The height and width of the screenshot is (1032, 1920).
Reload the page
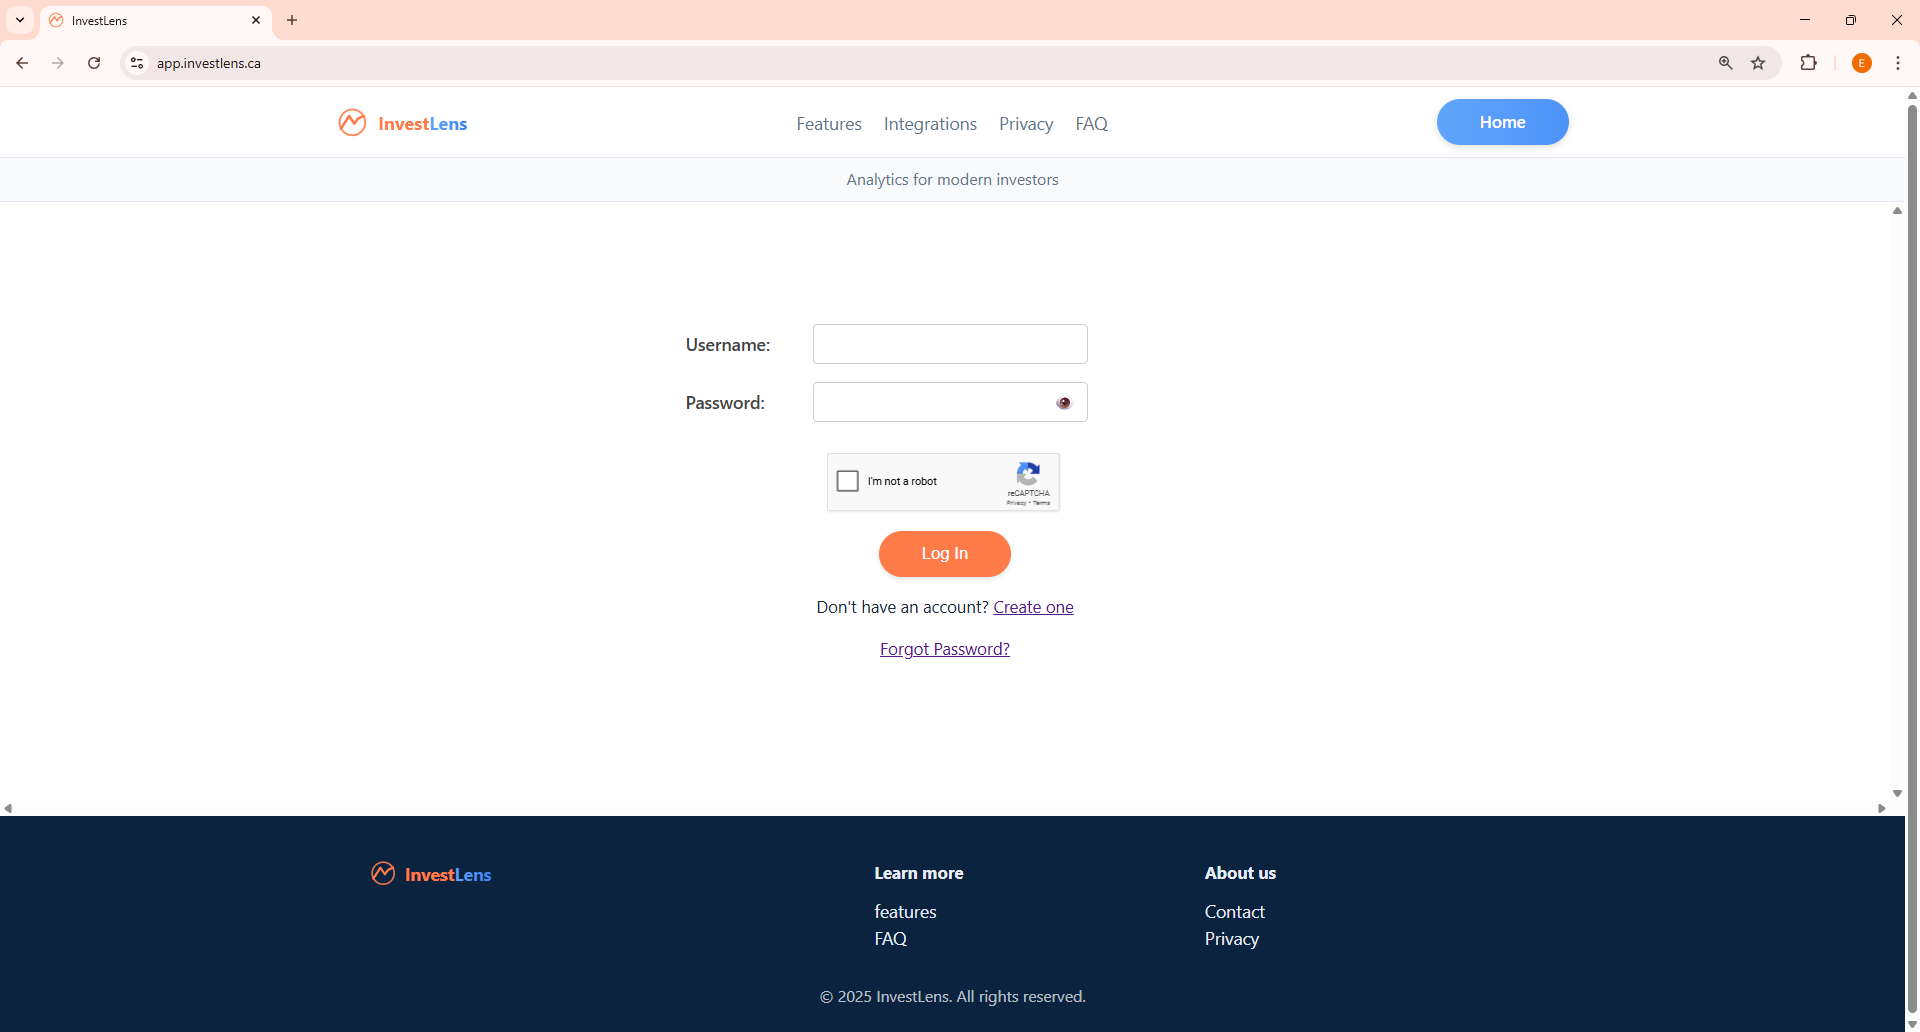click(94, 63)
